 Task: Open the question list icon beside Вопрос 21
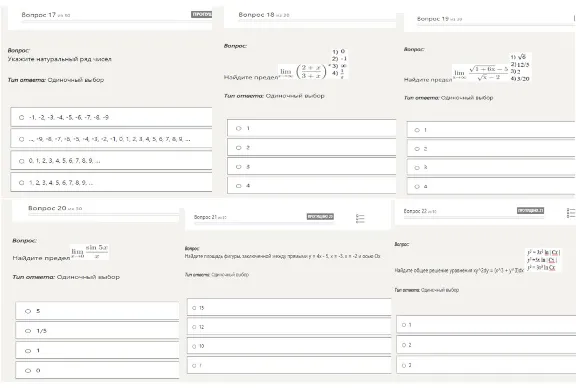[360, 219]
